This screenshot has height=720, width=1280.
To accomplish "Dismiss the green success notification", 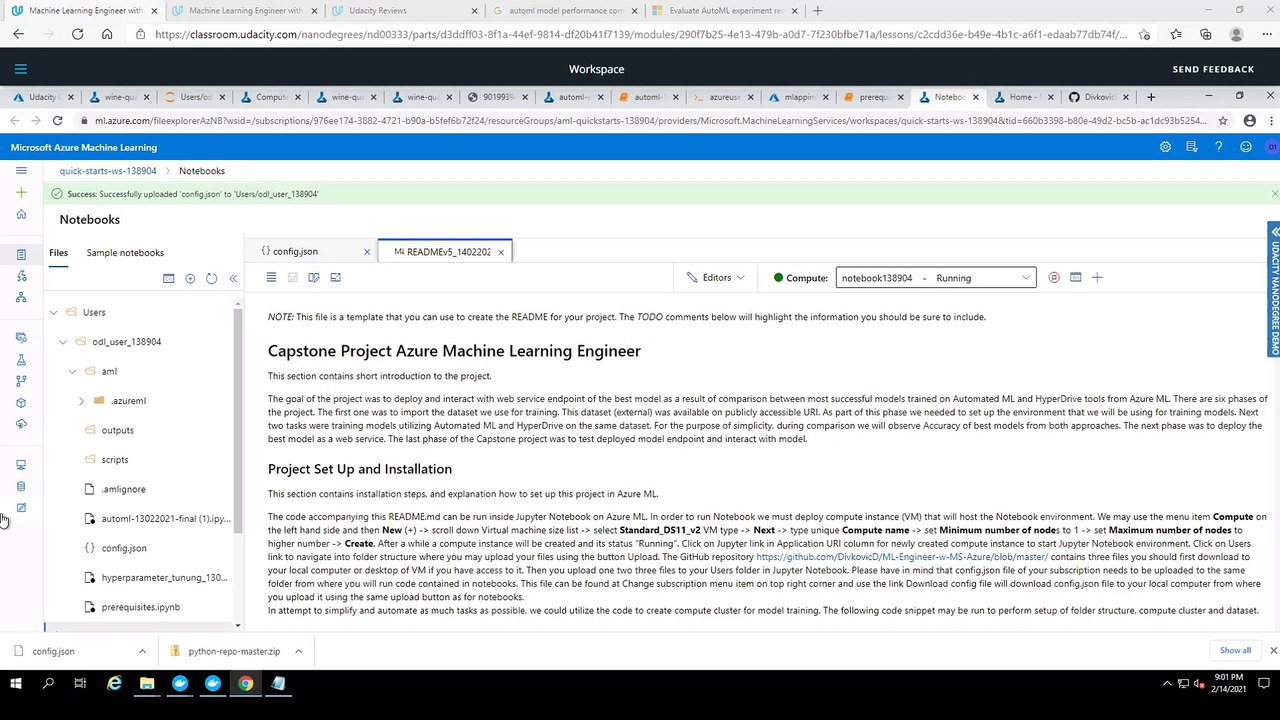I will point(1274,194).
